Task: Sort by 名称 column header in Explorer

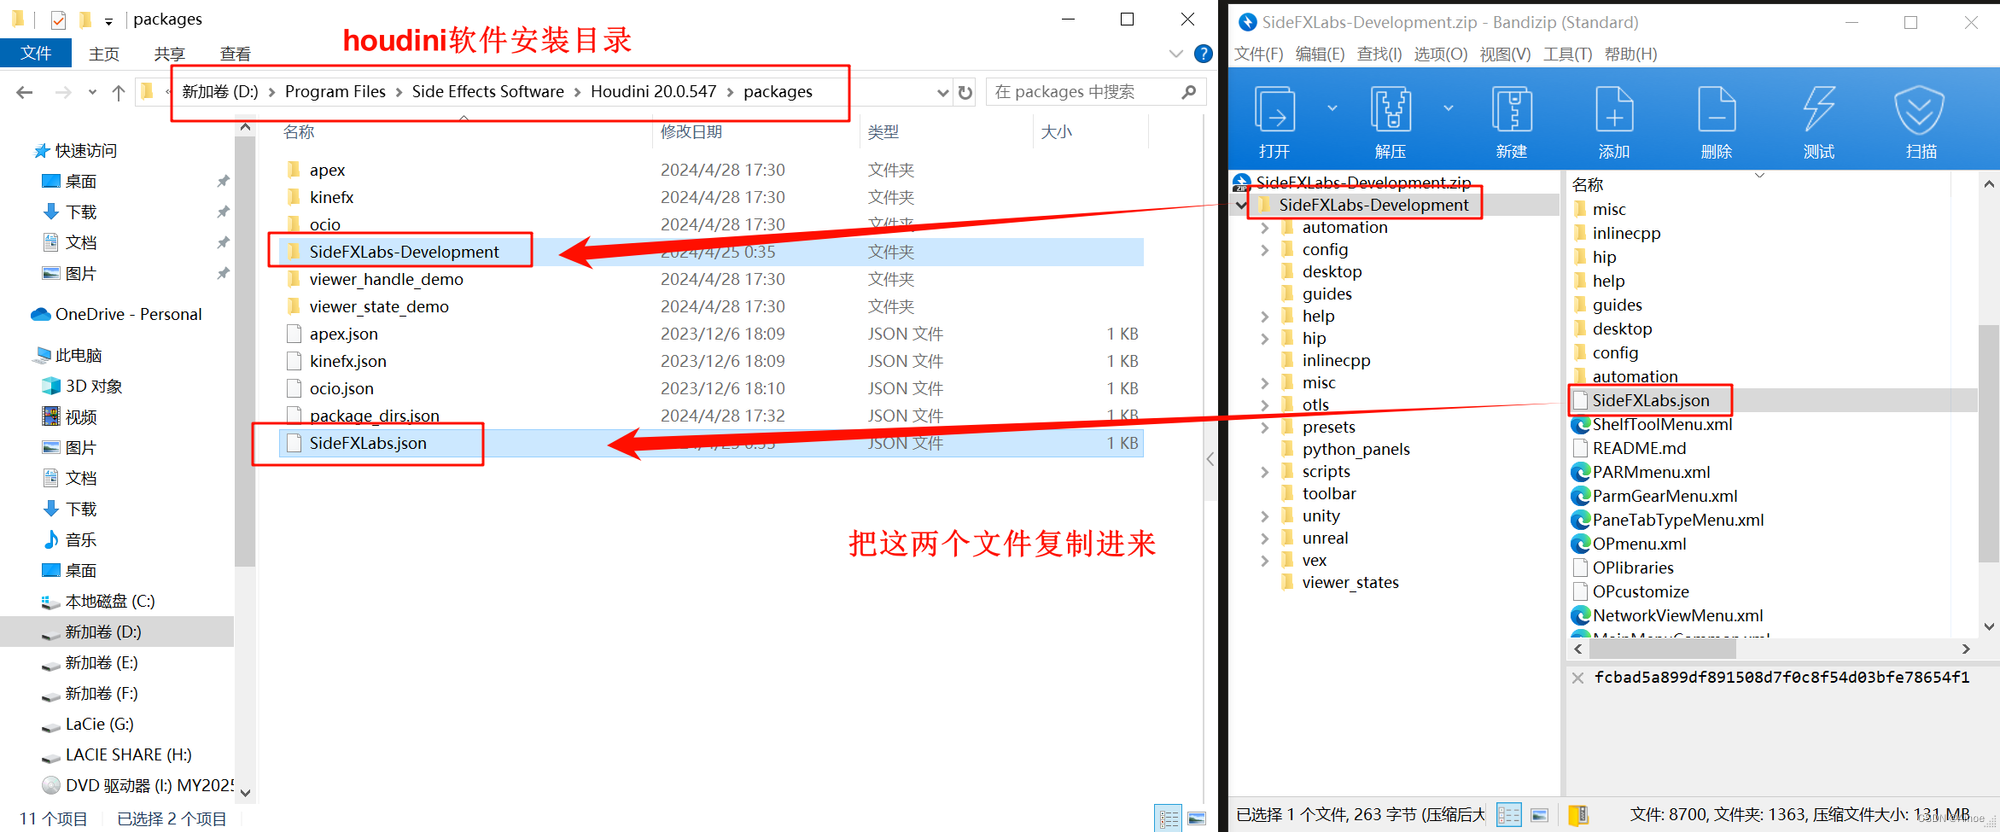Action: pos(299,132)
